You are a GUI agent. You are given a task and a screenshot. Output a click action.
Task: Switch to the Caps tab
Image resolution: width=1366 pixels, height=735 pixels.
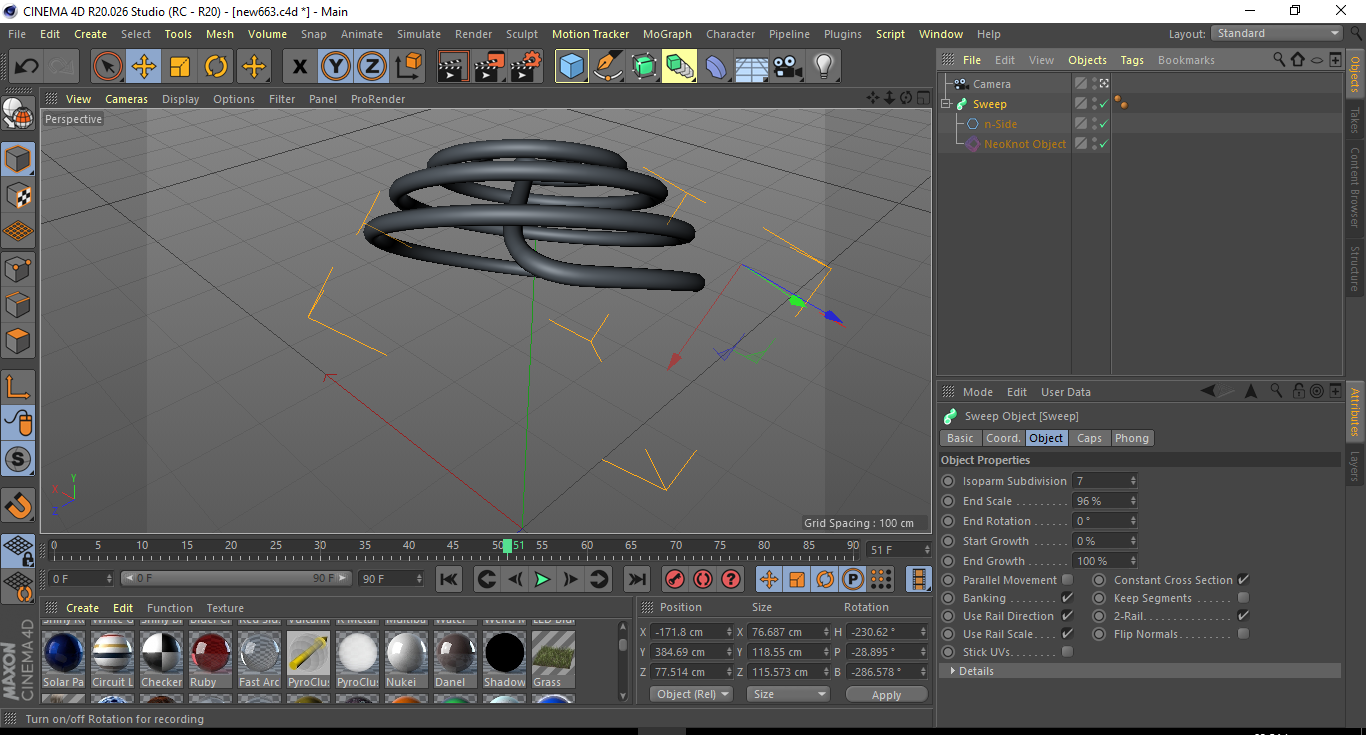(x=1089, y=438)
